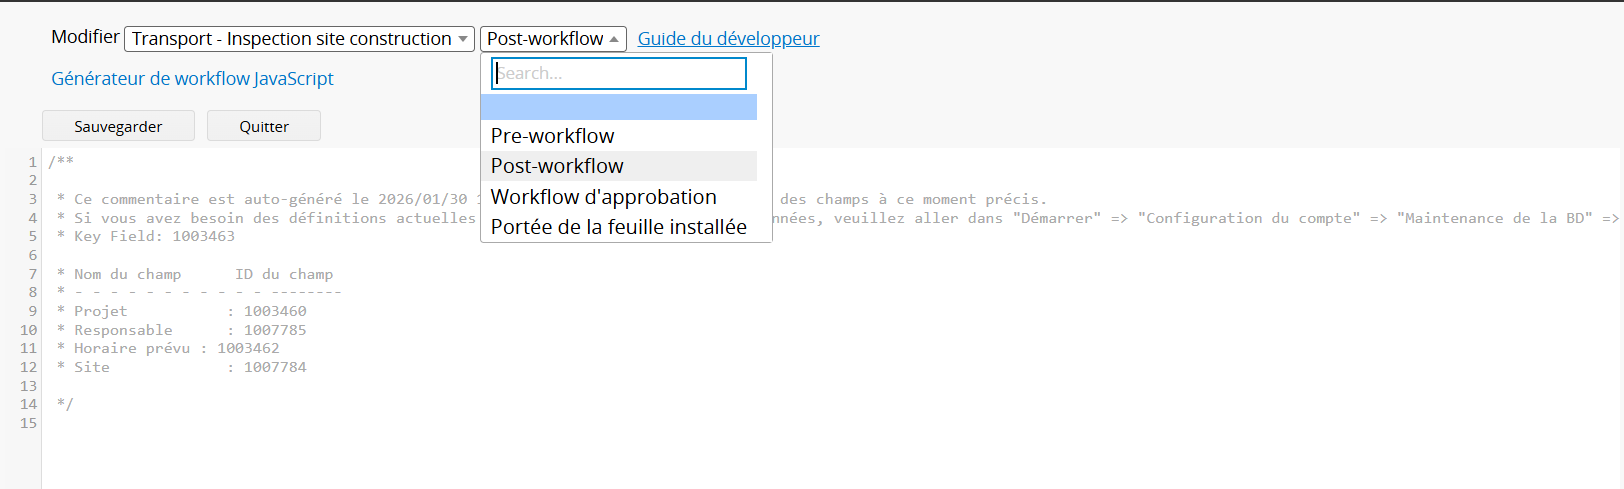Screen dimensions: 1624x489
Task: Select the blank highlighted option in the list
Action: pos(619,107)
